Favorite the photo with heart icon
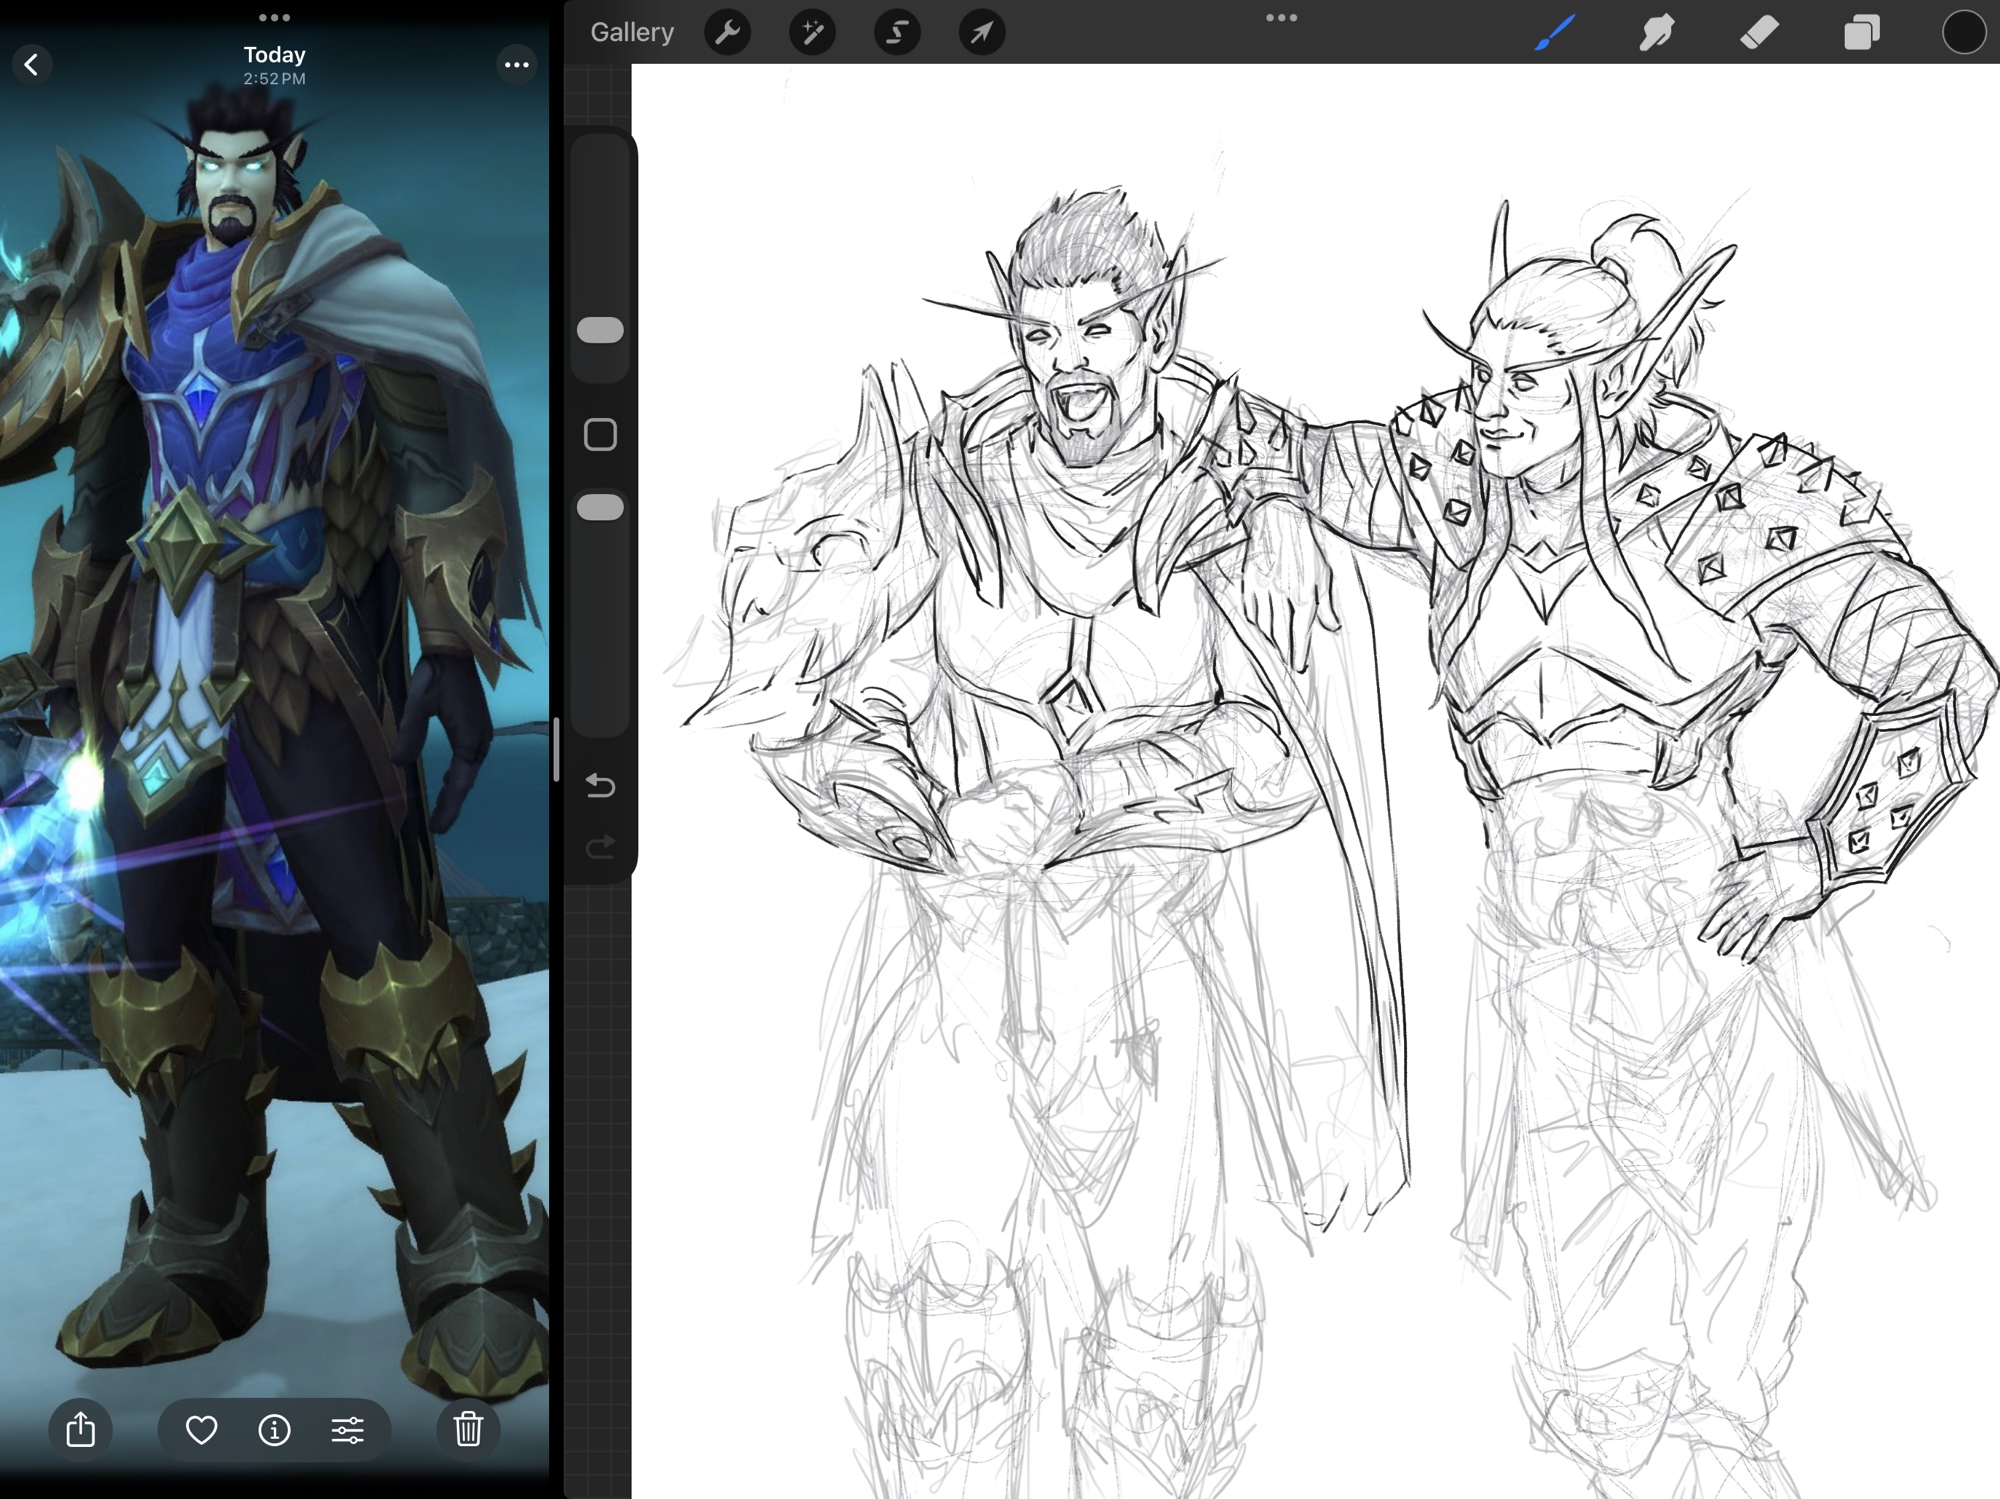 click(201, 1430)
